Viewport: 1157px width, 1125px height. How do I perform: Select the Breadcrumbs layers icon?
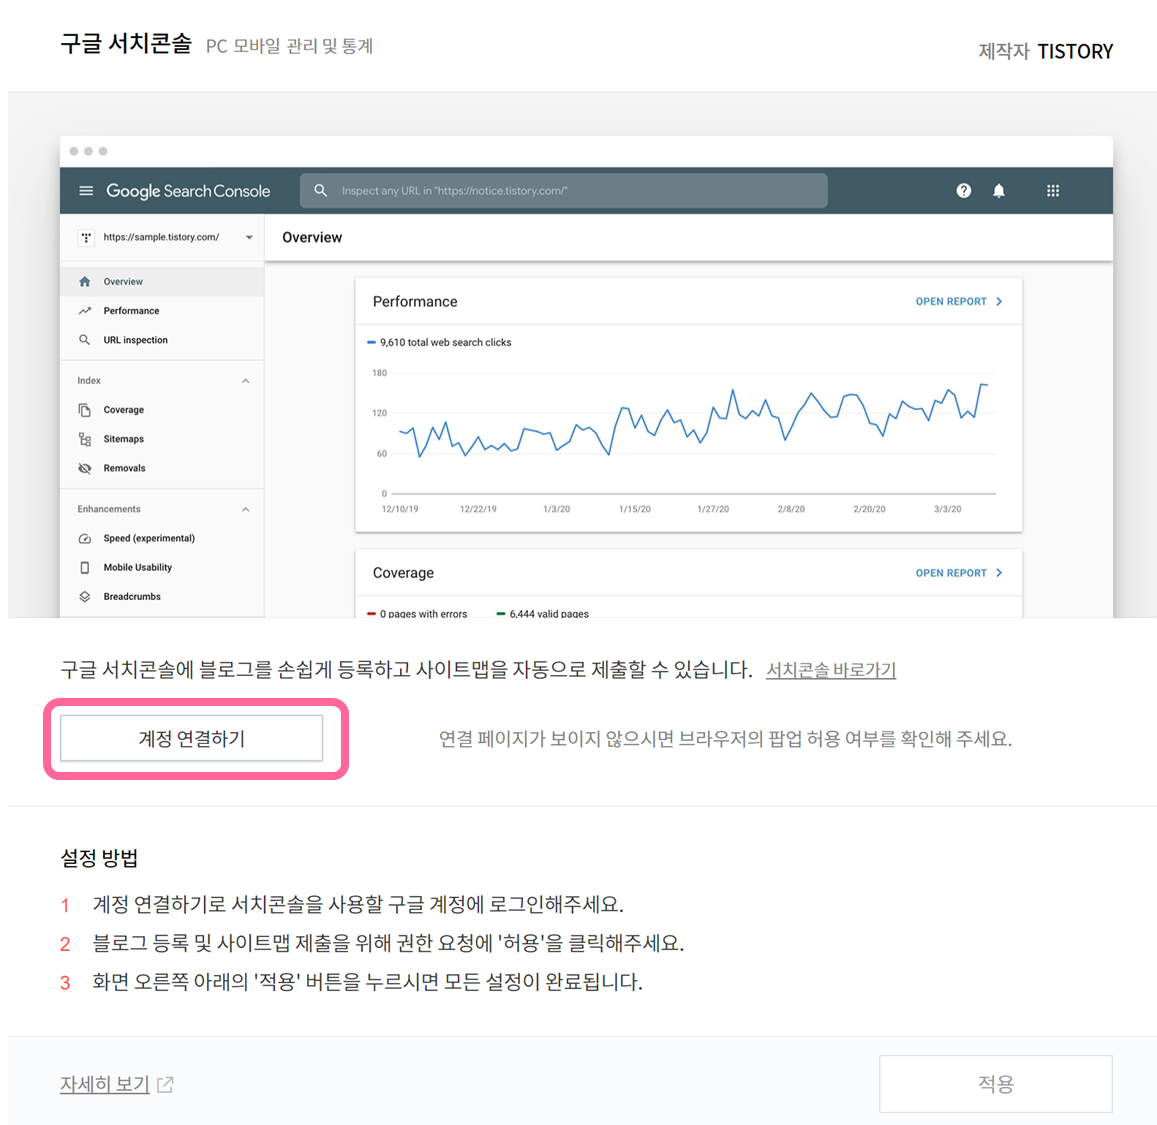(86, 596)
